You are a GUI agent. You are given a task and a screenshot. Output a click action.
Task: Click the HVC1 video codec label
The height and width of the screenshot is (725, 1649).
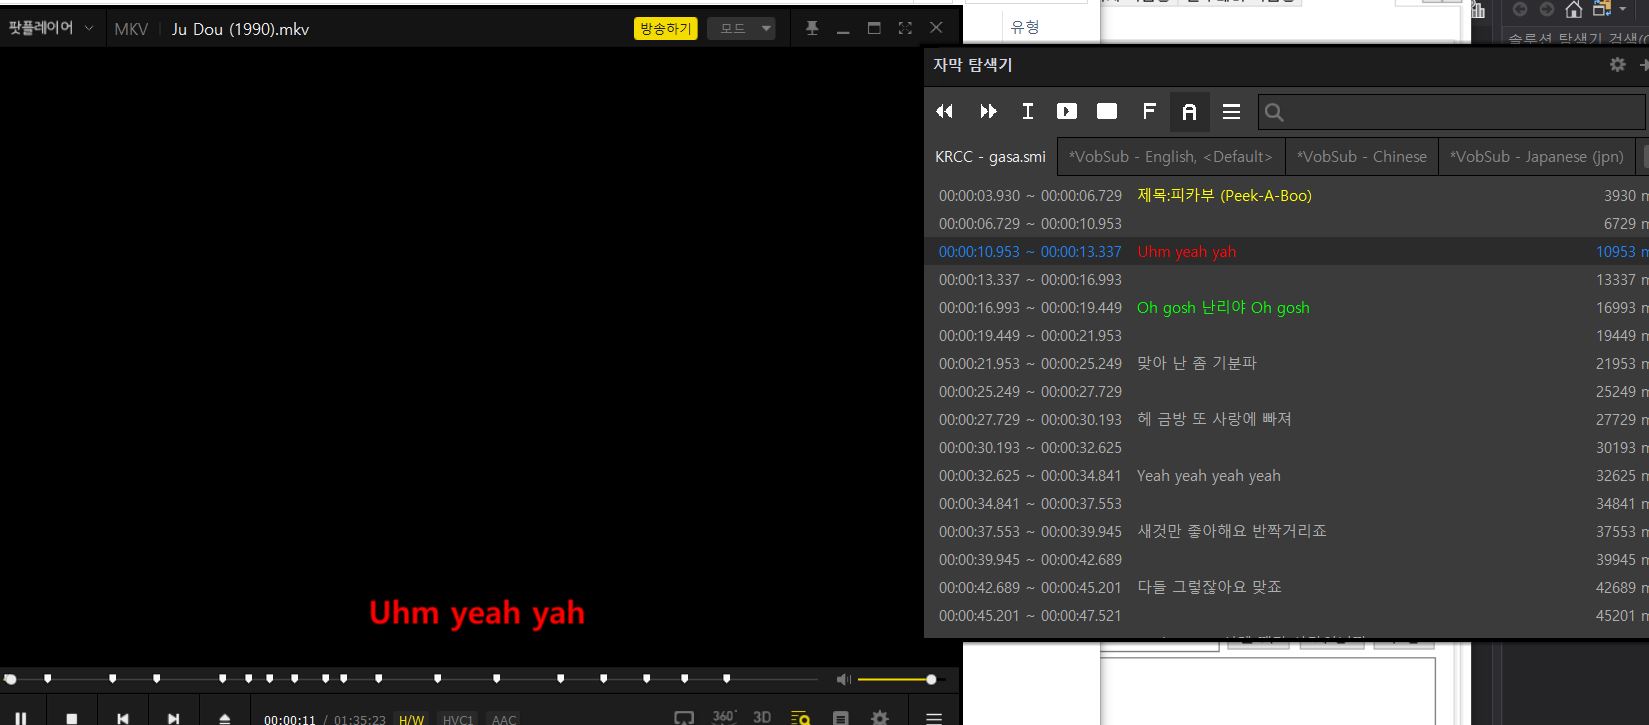pyautogui.click(x=457, y=719)
